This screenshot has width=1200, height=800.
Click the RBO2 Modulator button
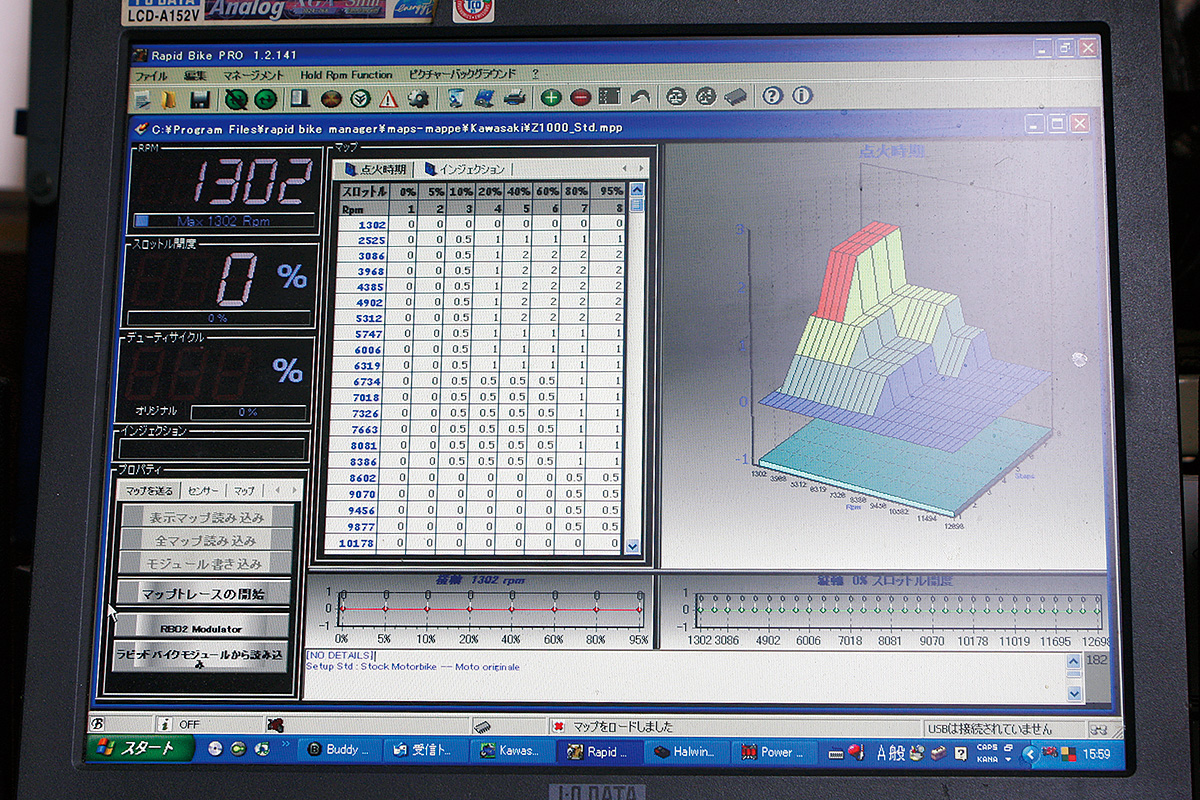201,628
